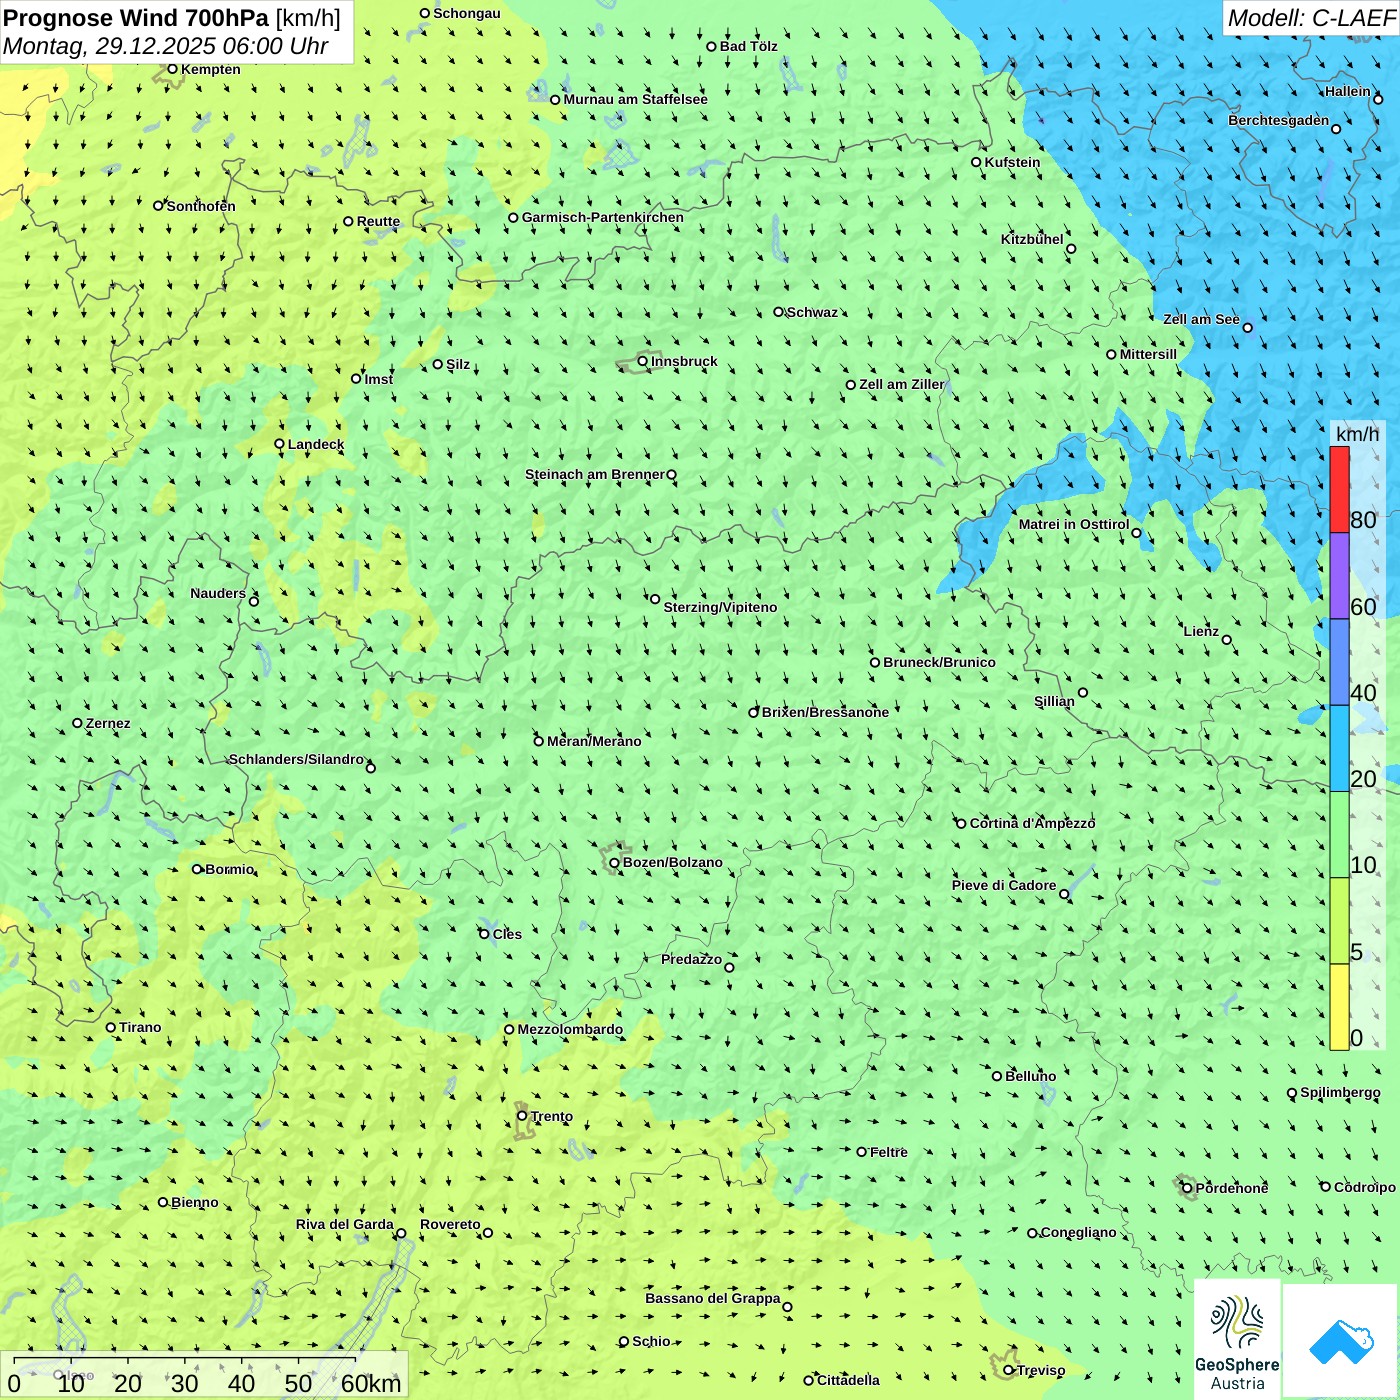The image size is (1400, 1400).
Task: Select the Riva del Garda label
Action: tap(345, 1224)
